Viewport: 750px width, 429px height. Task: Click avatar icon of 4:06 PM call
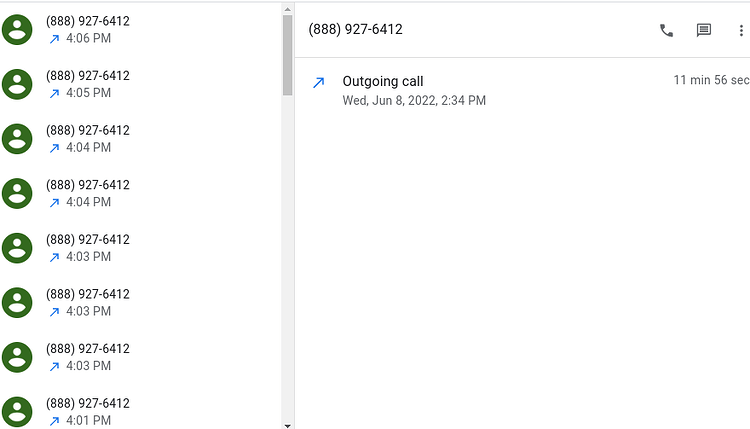pos(17,30)
